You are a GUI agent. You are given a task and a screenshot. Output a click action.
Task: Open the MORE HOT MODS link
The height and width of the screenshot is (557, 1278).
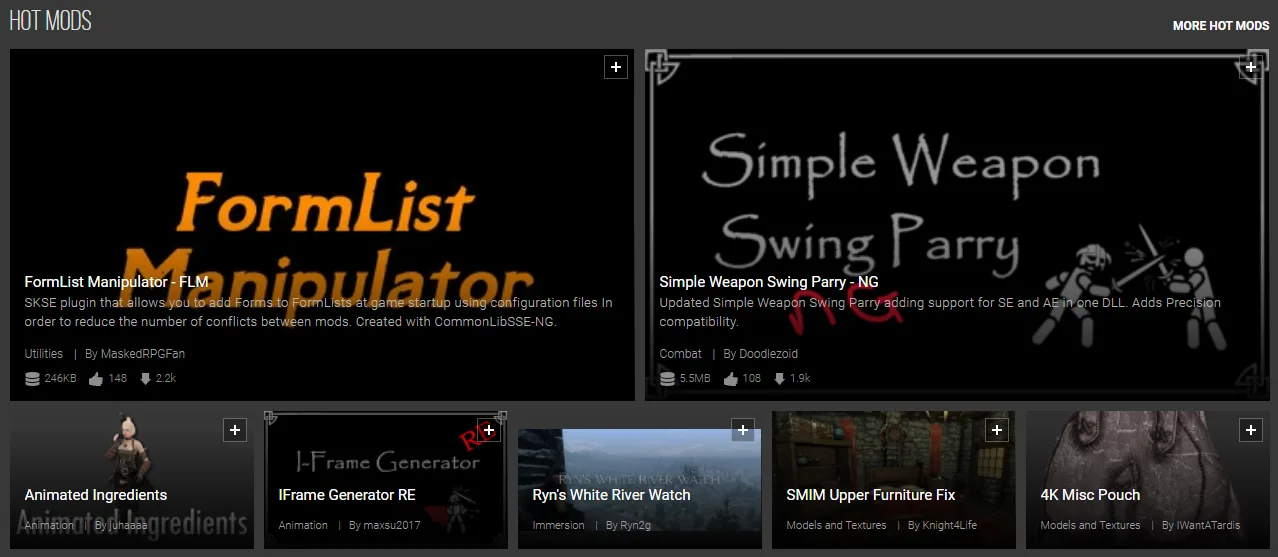[x=1221, y=25]
